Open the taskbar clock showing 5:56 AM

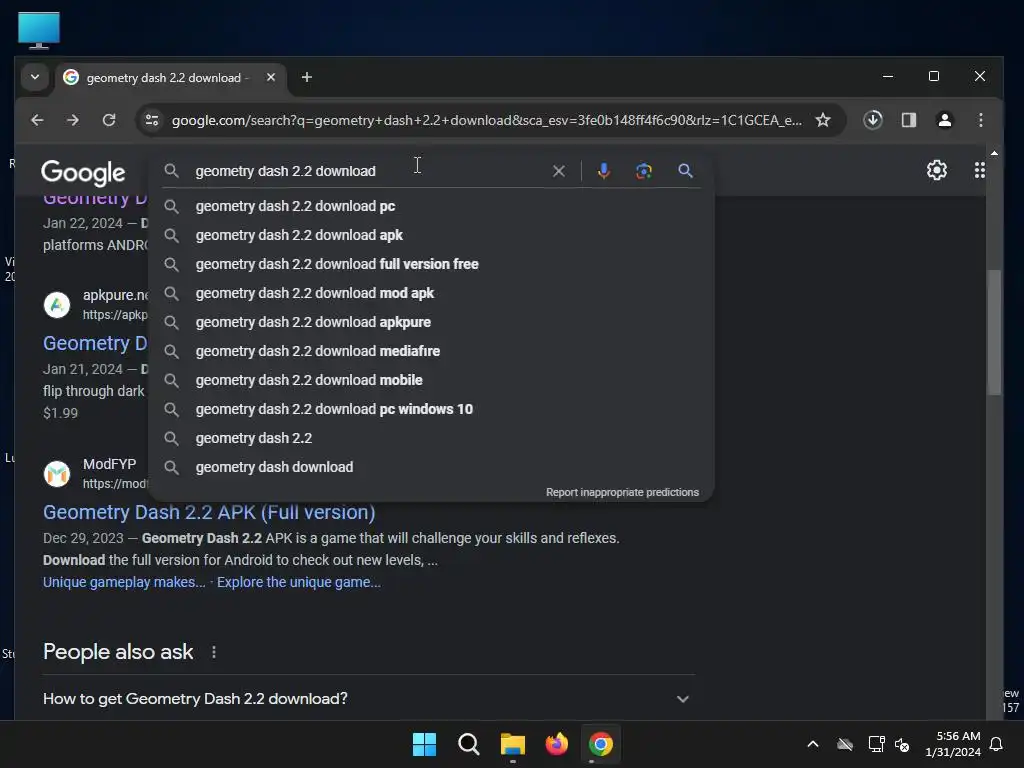tap(953, 744)
